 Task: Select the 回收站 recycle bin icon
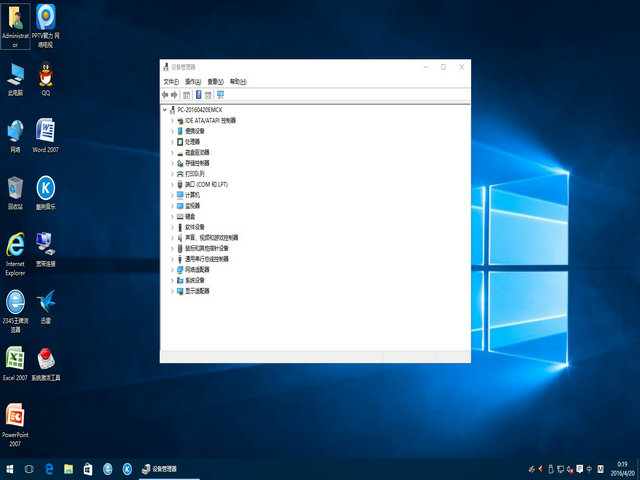pos(16,193)
